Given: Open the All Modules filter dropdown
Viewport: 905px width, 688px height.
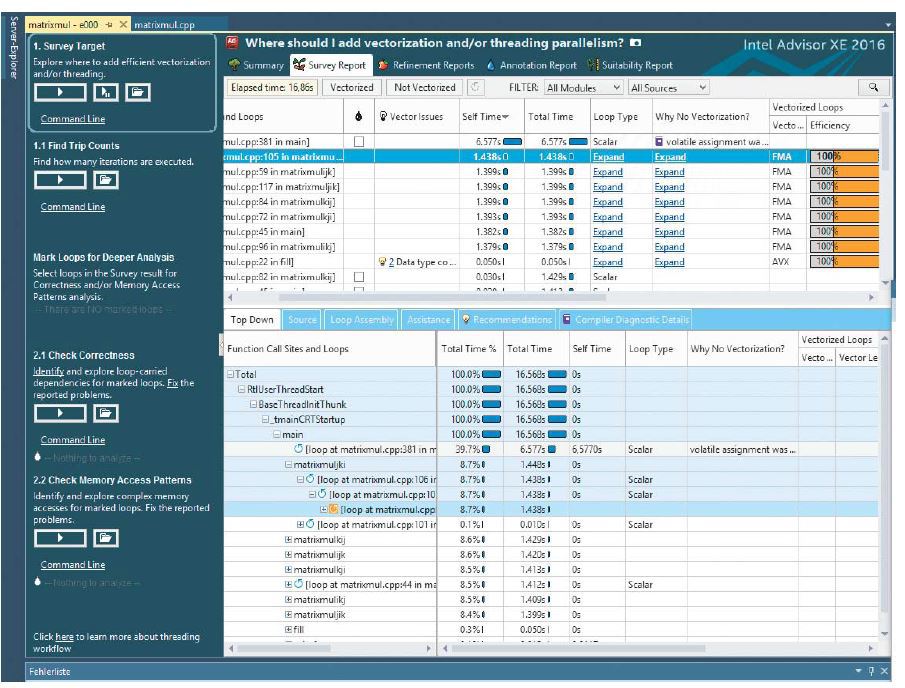Looking at the screenshot, I should pos(584,88).
